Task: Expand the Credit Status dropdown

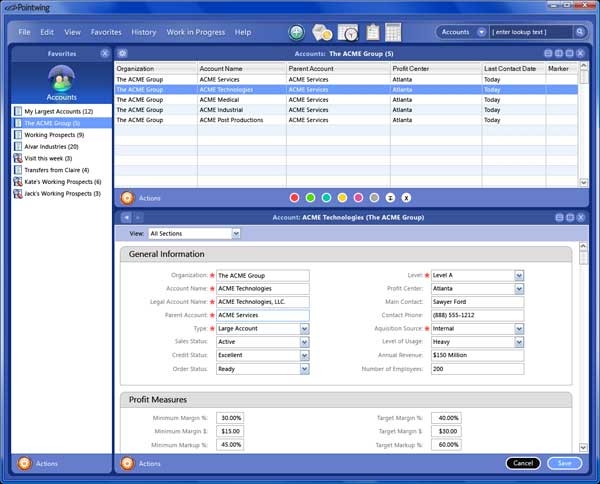Action: point(304,355)
